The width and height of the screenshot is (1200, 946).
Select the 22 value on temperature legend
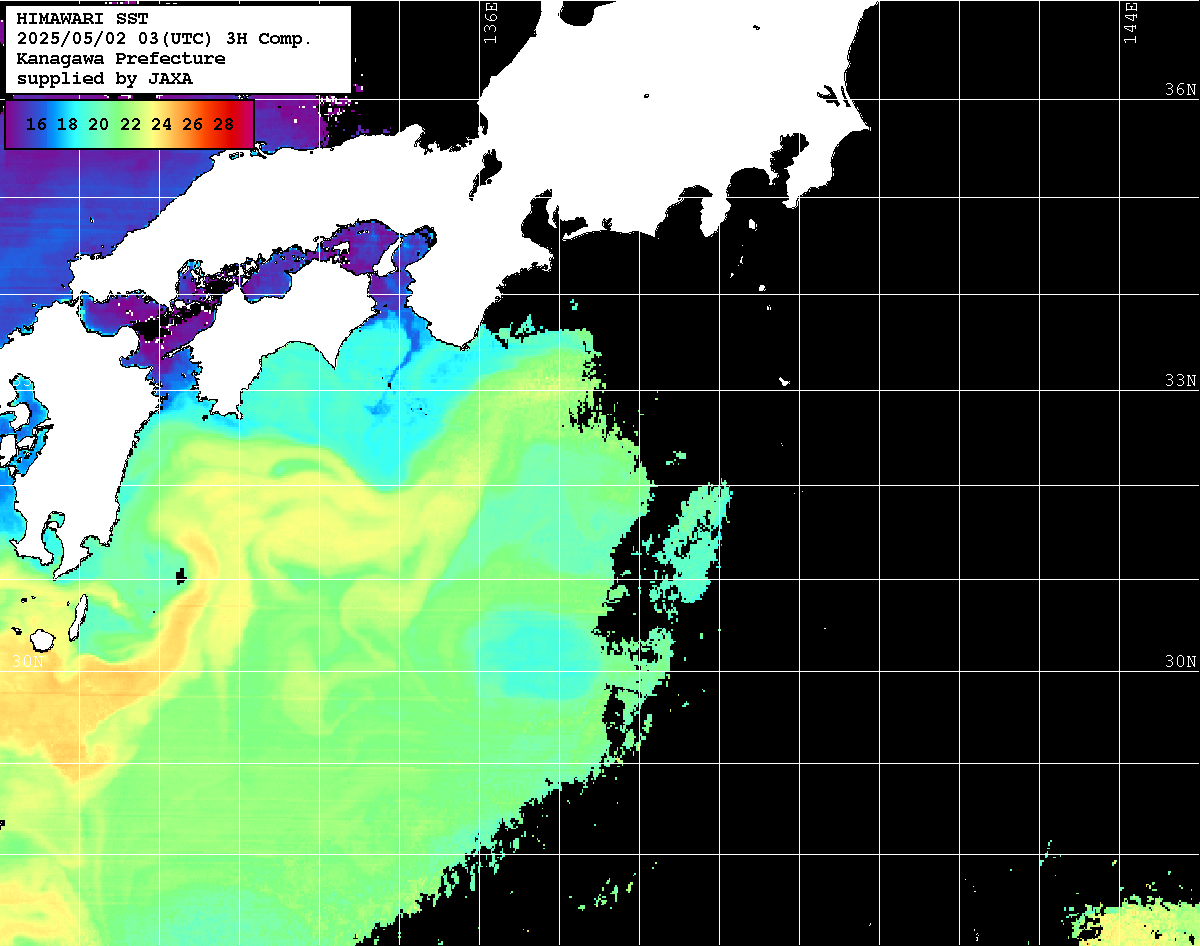[x=130, y=125]
